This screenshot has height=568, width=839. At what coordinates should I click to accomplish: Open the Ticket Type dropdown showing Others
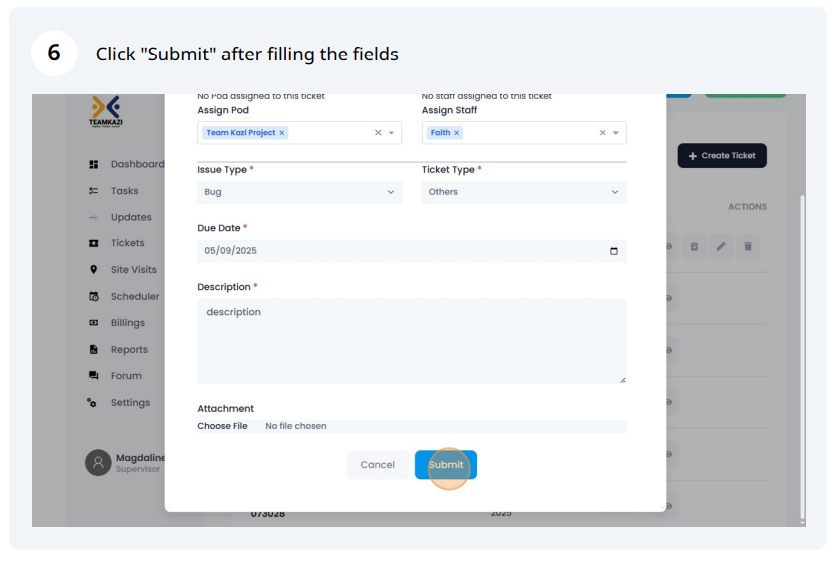tap(524, 192)
